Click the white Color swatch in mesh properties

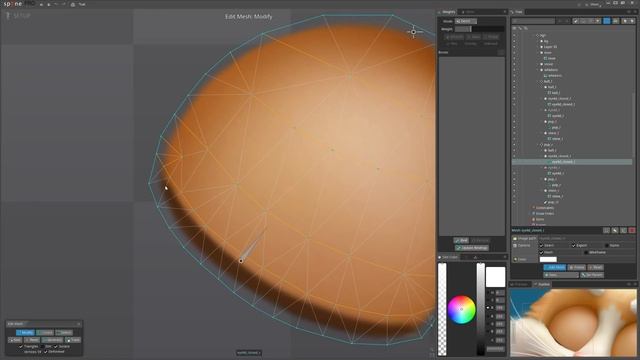pos(548,259)
